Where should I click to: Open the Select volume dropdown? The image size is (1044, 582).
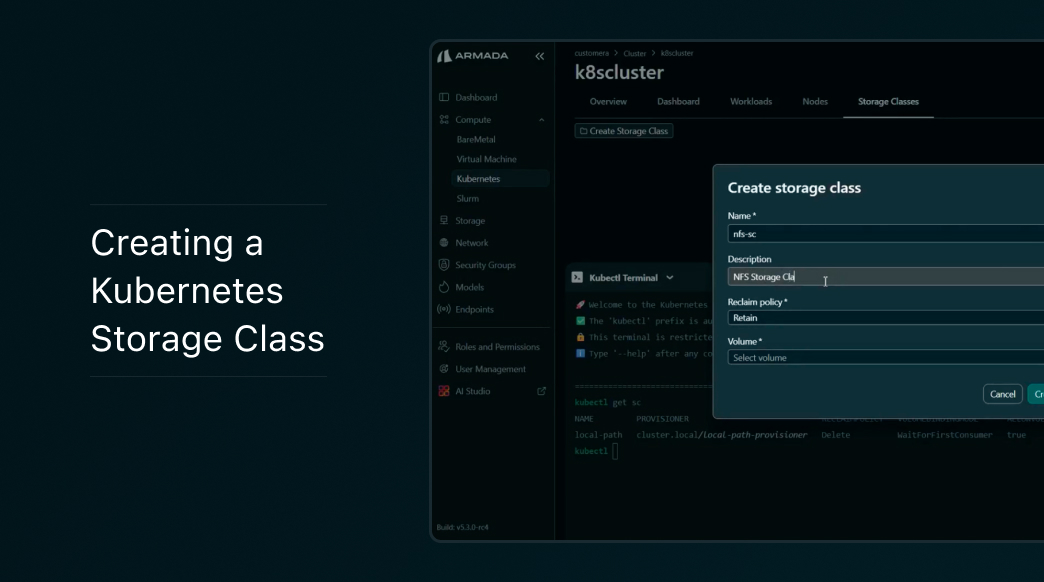(x=886, y=358)
